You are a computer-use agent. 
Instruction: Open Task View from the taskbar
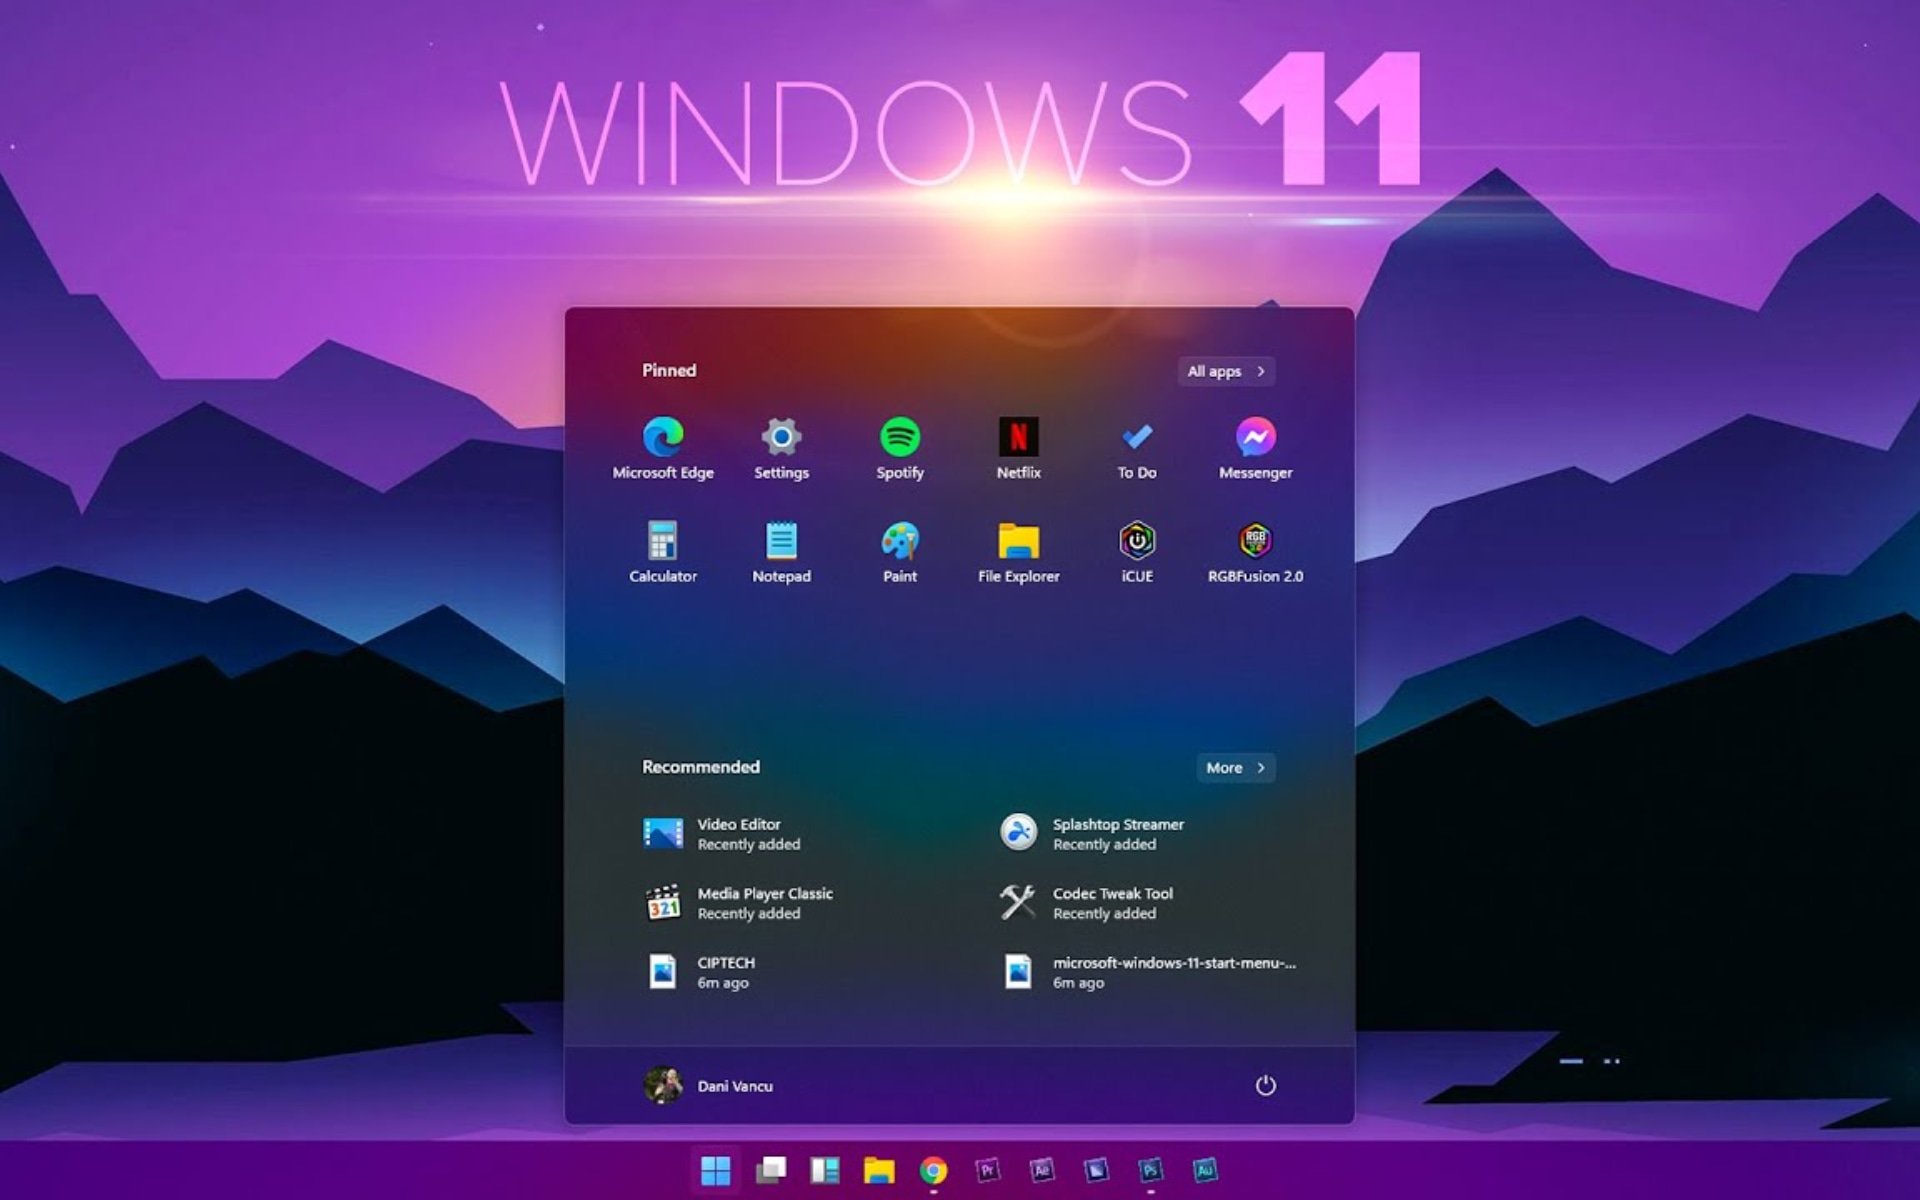[x=770, y=1170]
